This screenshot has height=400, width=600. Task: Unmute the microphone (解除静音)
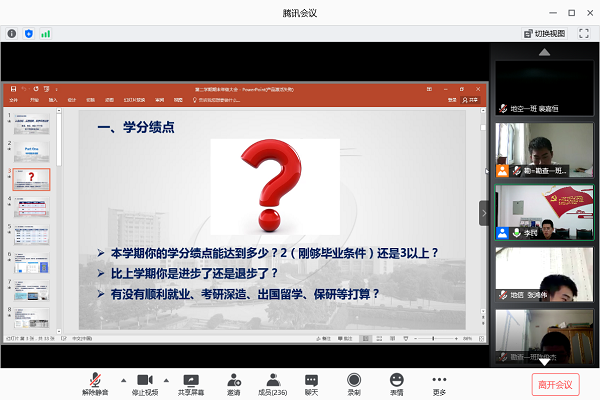tap(95, 384)
